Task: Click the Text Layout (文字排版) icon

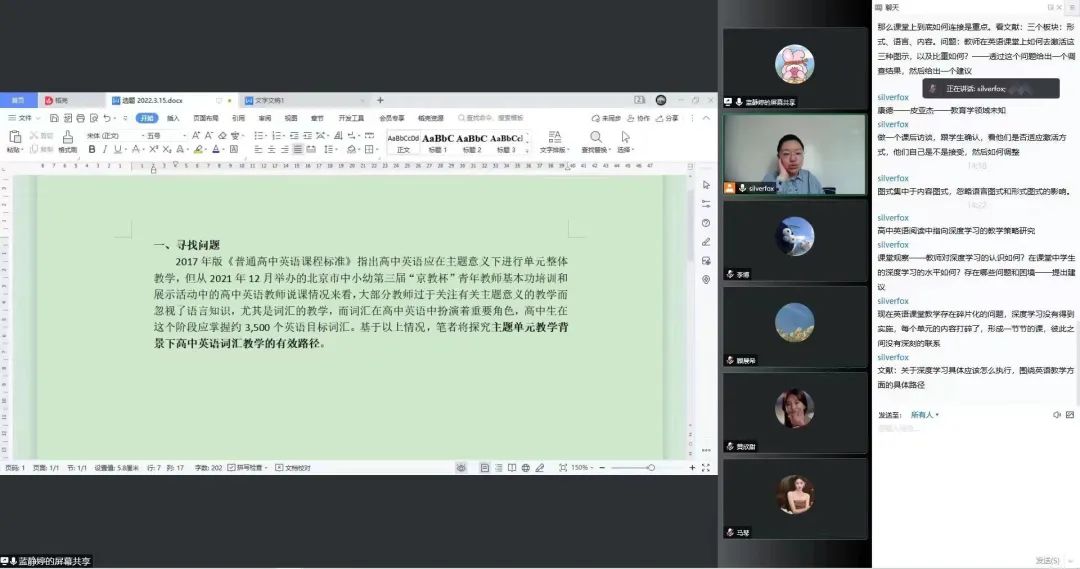Action: 553,138
